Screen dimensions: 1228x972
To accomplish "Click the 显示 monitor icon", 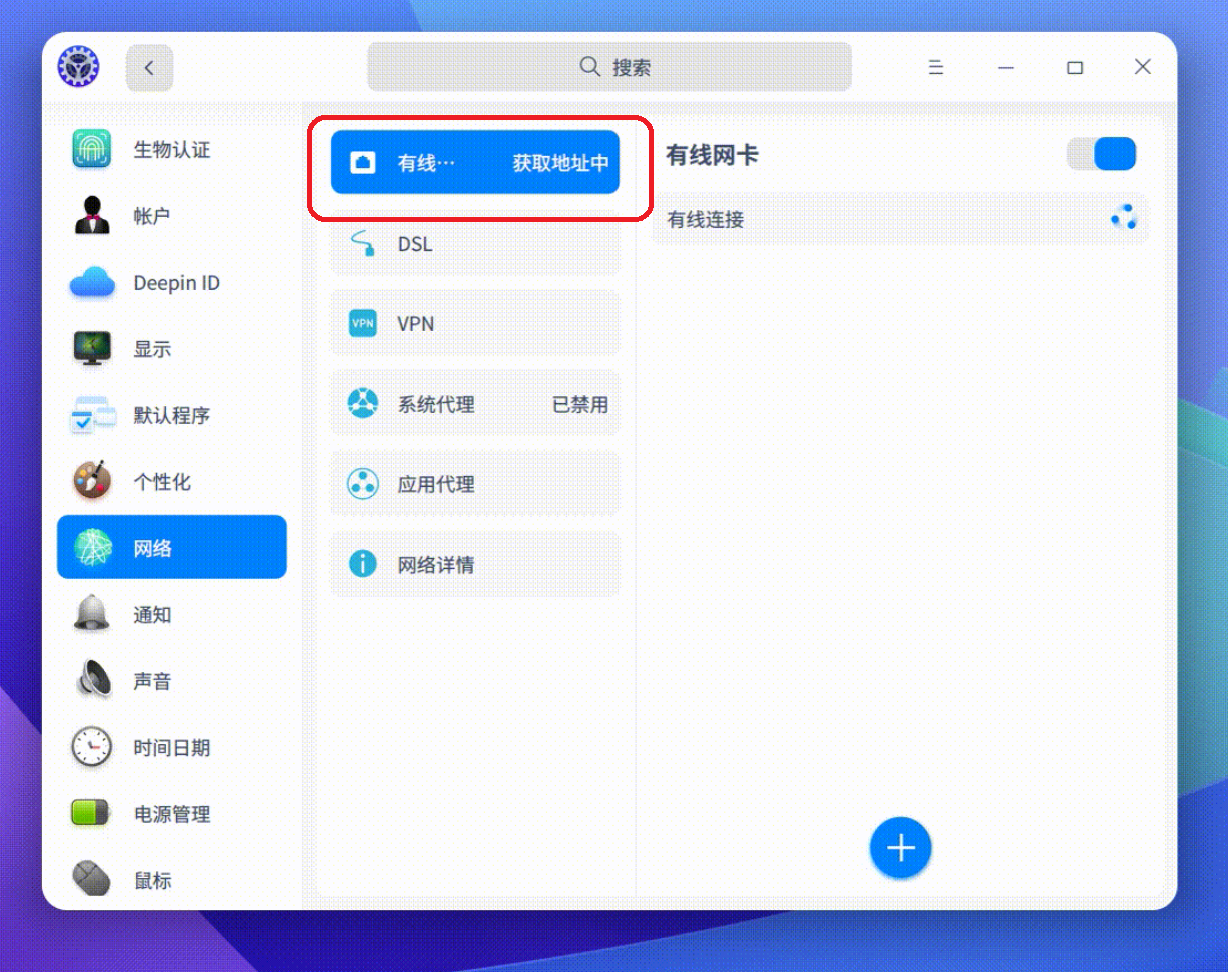I will coord(92,349).
